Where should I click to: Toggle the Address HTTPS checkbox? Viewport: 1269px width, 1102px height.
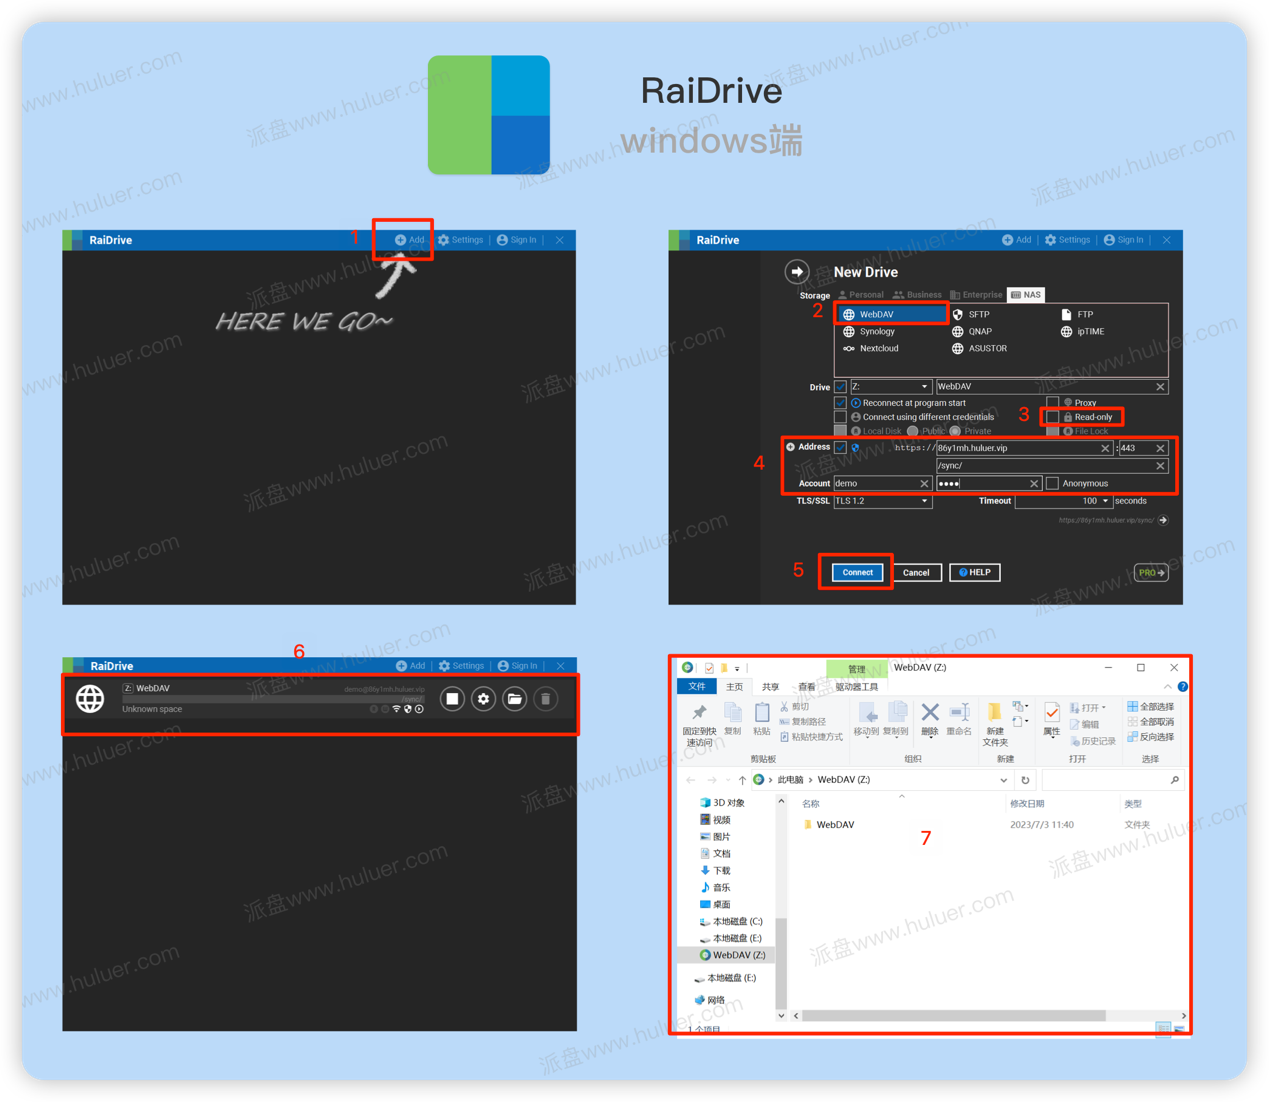[x=840, y=447]
